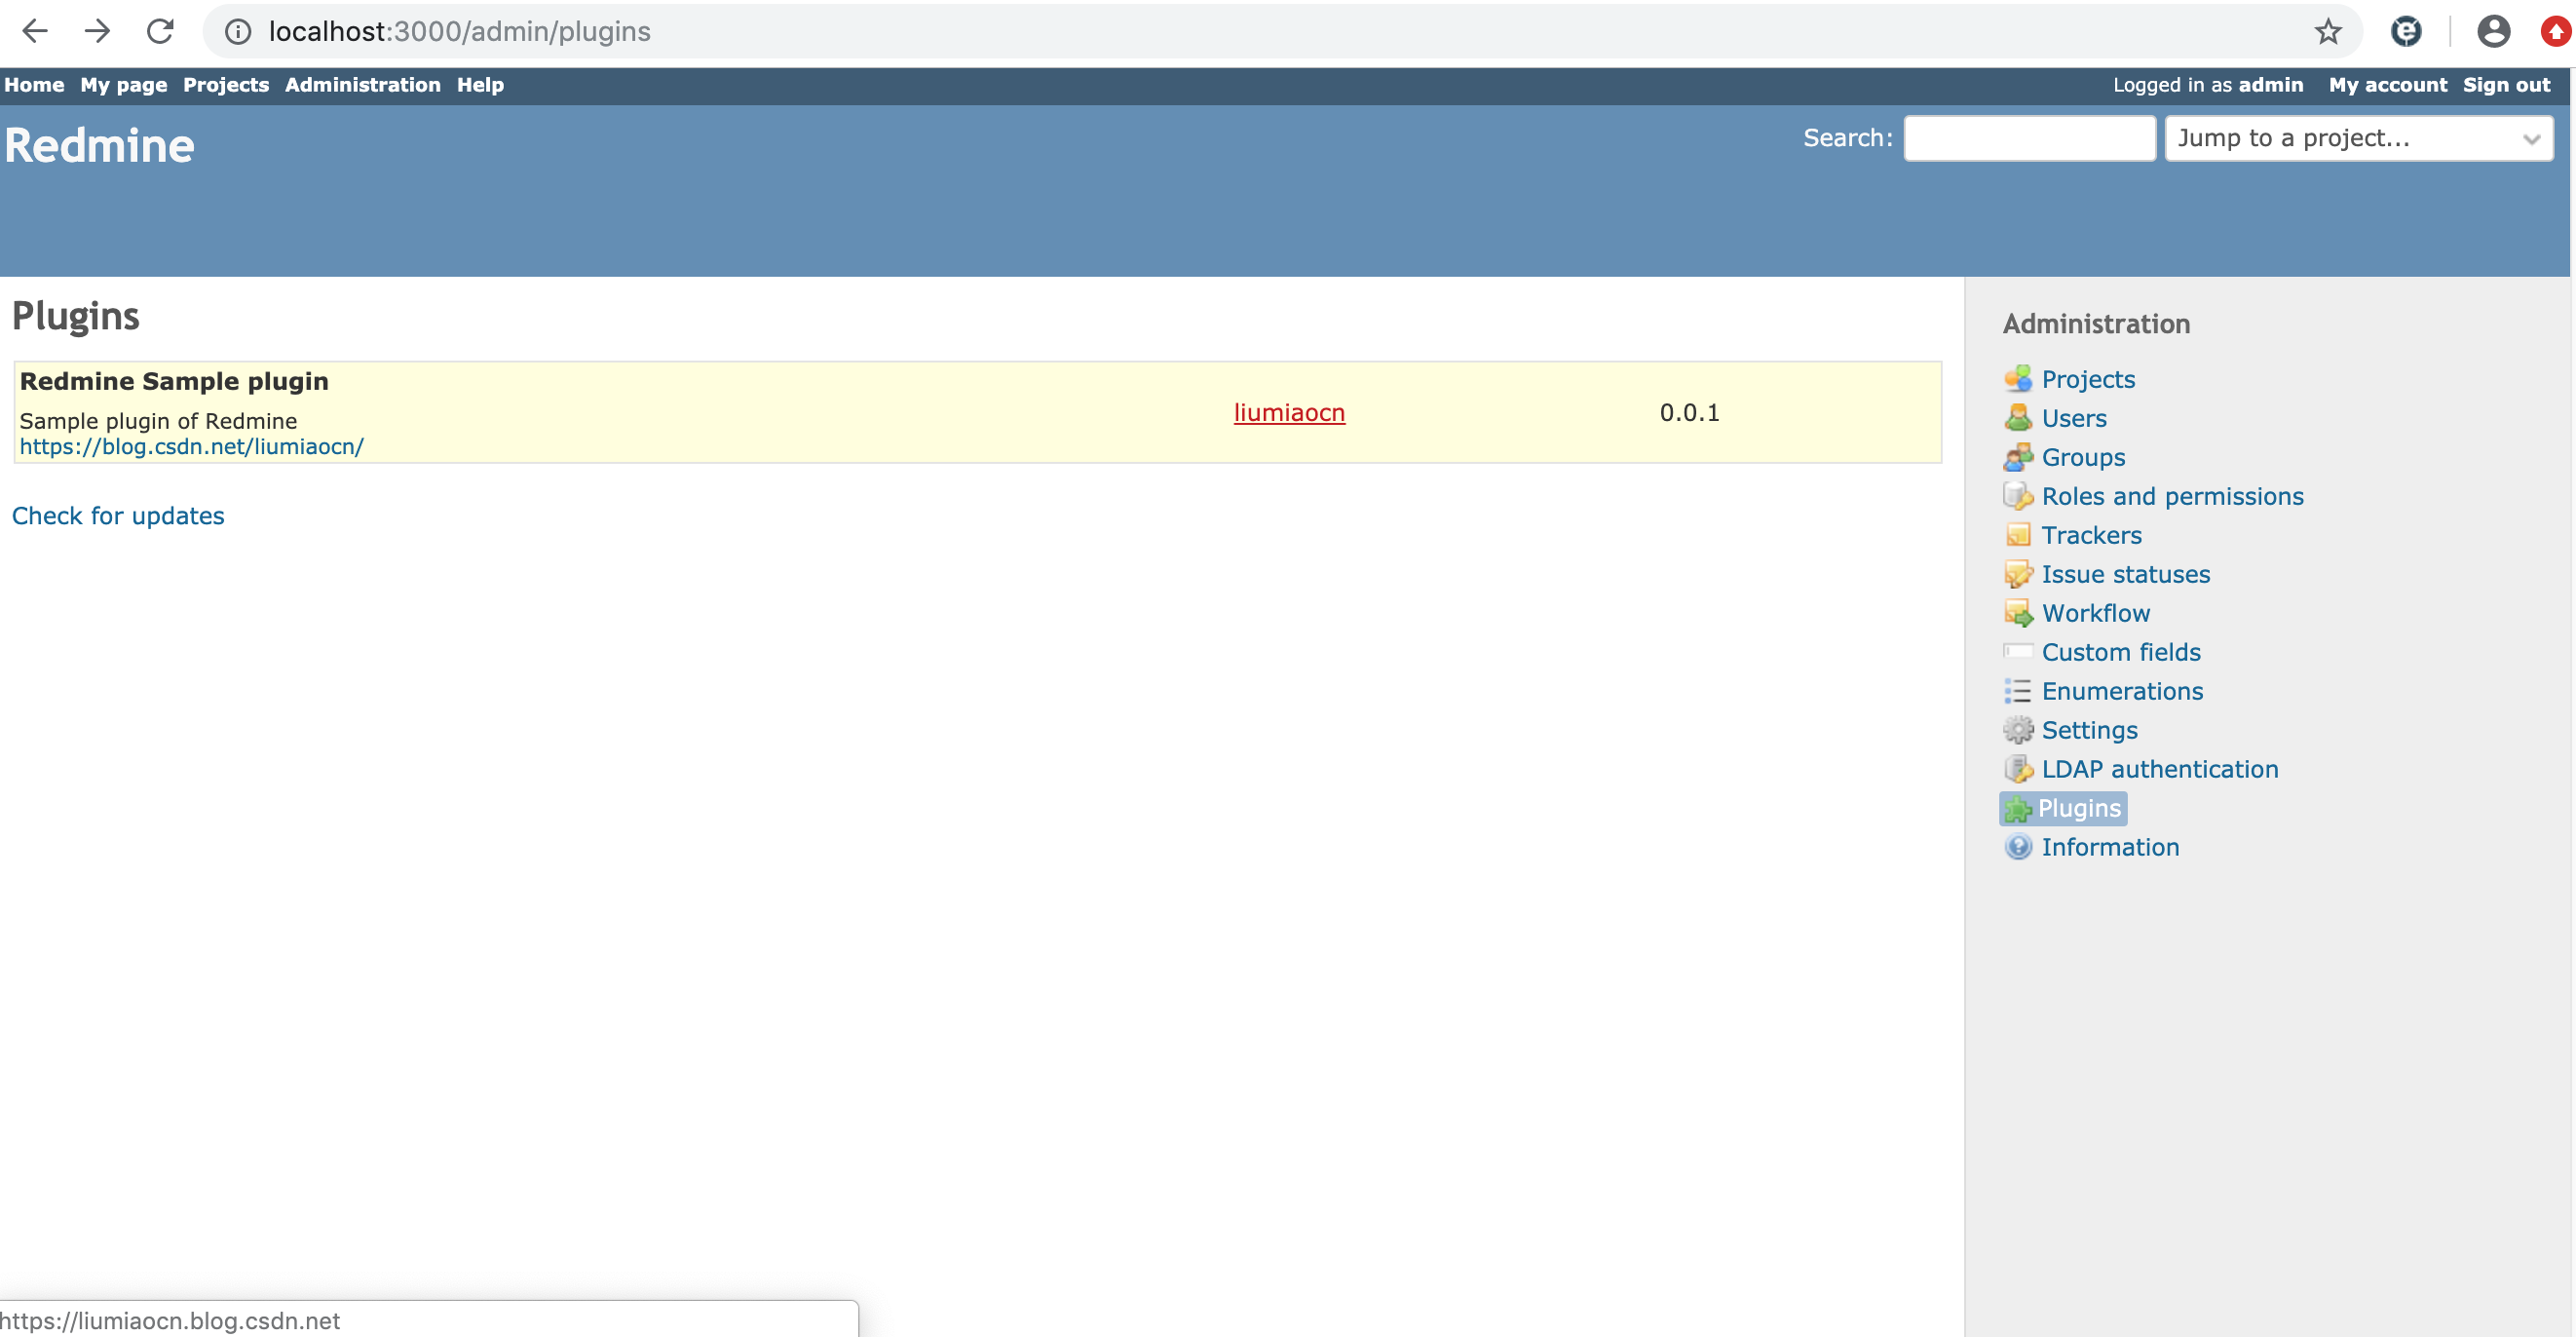2576x1337 pixels.
Task: Open the Jump to a project dropdown
Action: click(2357, 138)
